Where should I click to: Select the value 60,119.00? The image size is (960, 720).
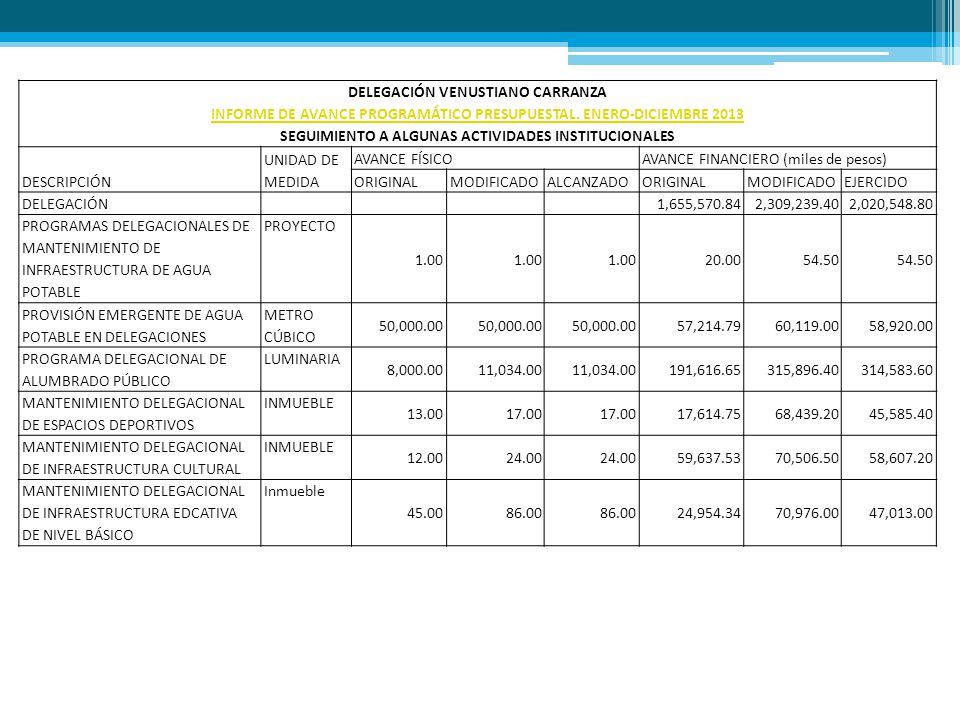coord(806,326)
